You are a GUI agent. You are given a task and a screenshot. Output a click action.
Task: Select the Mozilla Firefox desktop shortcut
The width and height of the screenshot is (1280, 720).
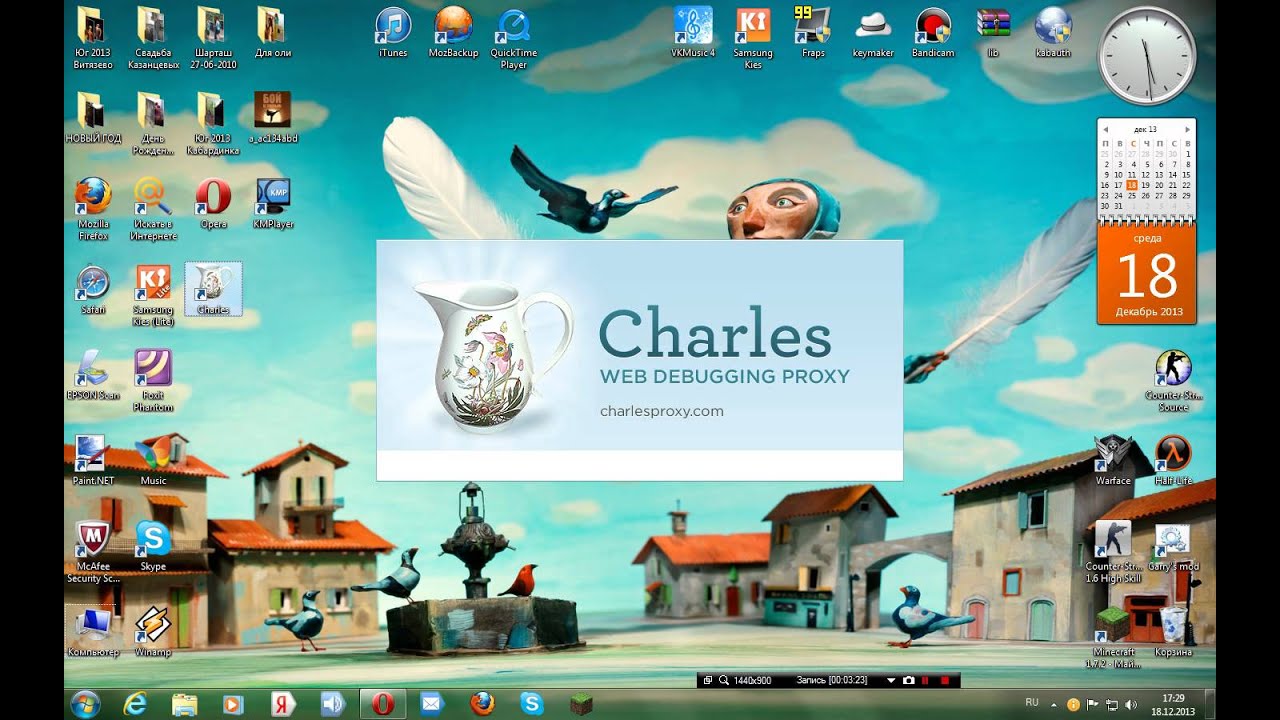coord(93,210)
